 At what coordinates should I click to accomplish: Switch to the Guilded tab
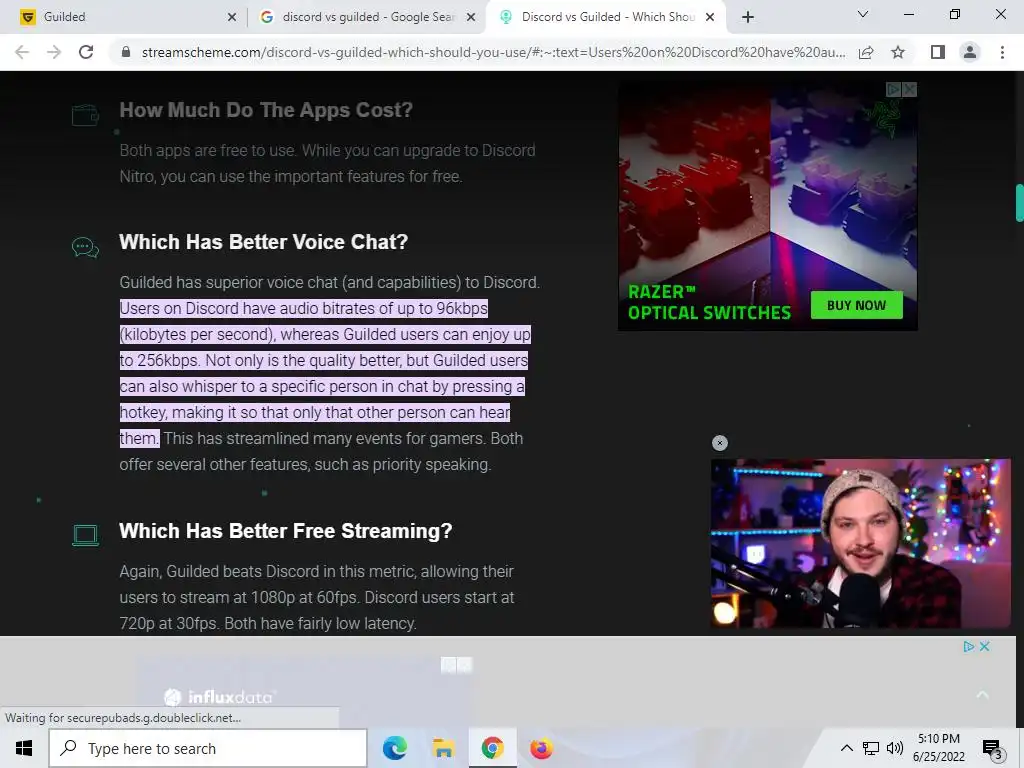pos(124,17)
